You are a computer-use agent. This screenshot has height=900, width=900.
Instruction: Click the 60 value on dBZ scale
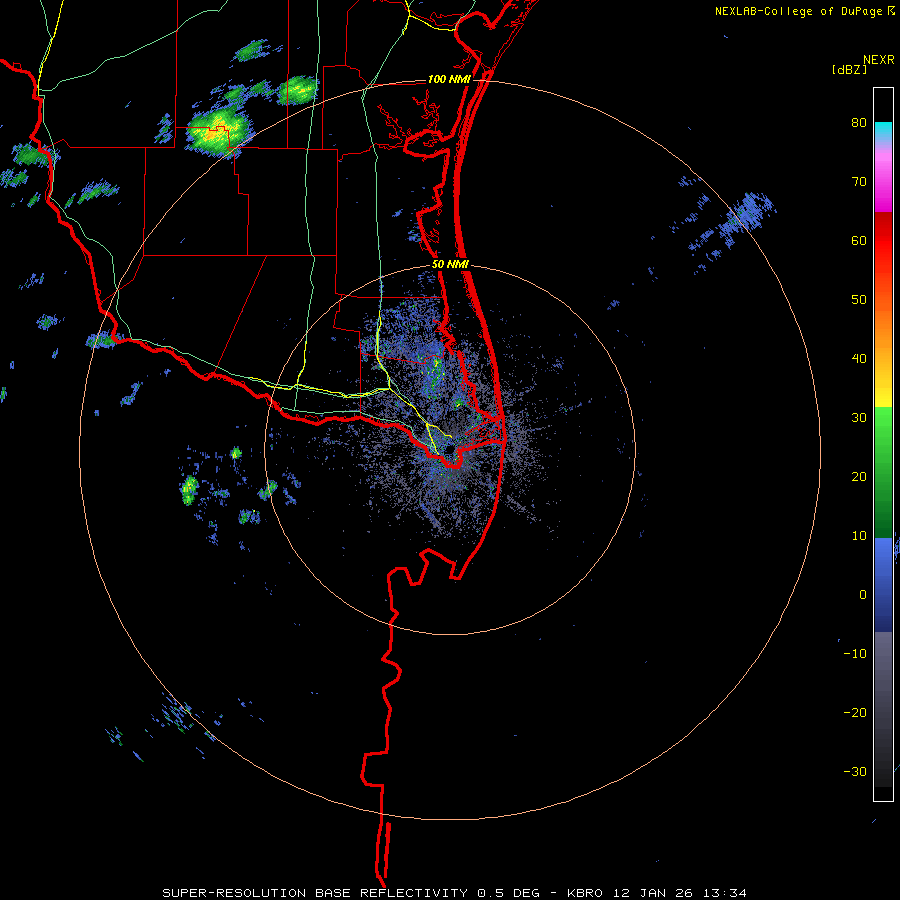pyautogui.click(x=859, y=240)
